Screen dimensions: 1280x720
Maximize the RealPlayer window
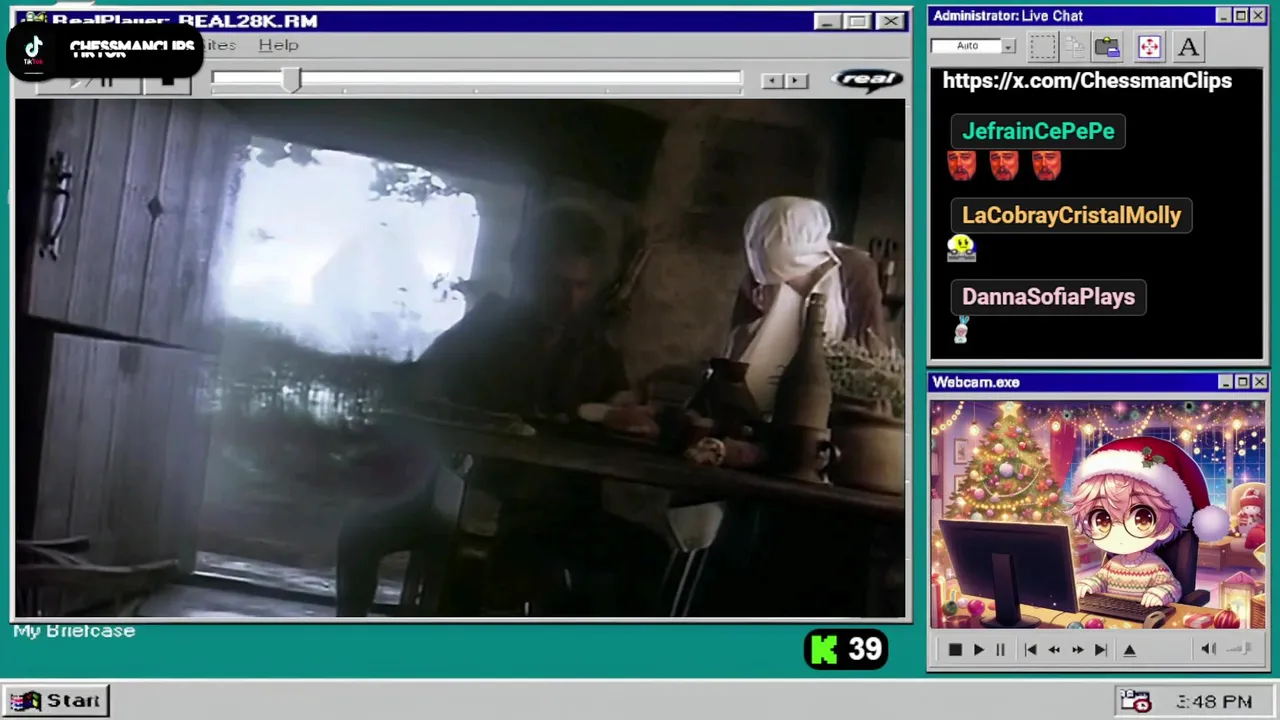coord(858,21)
